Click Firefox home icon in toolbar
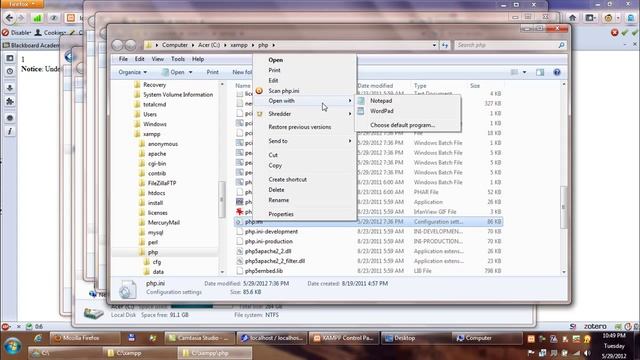Viewport: 640px width, 360px height. [x=572, y=18]
